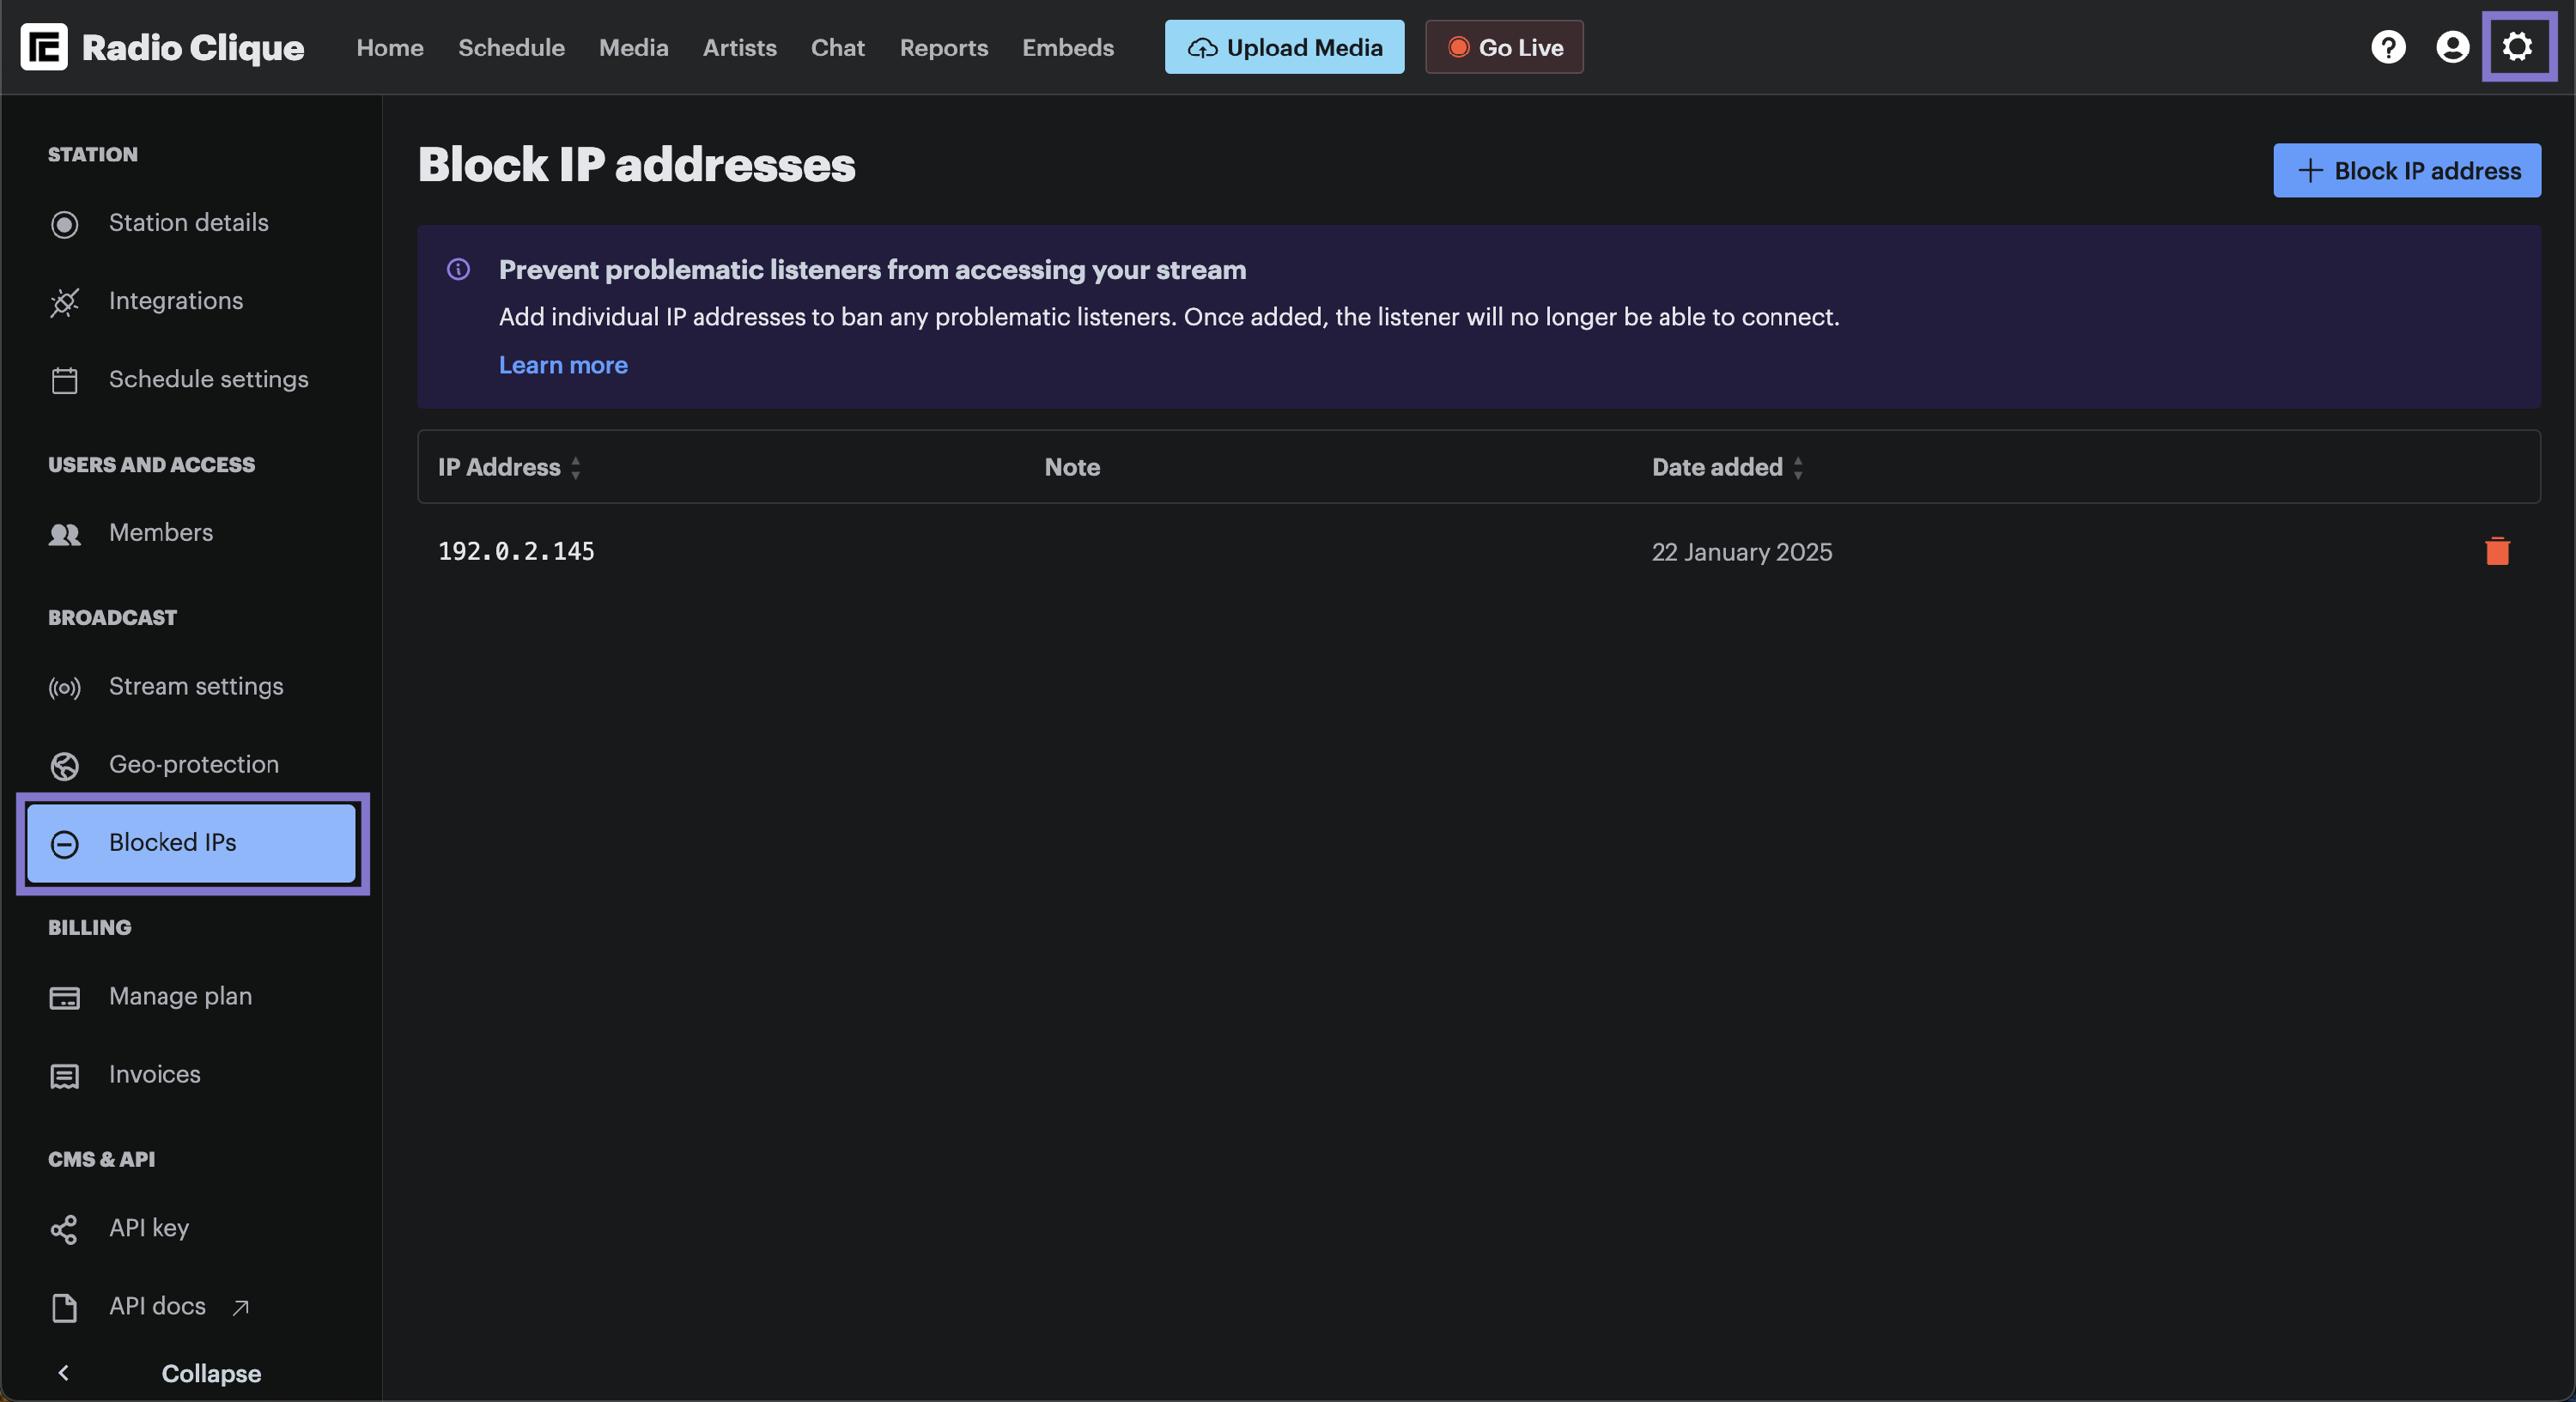
Task: Open the Artists menu
Action: point(739,47)
